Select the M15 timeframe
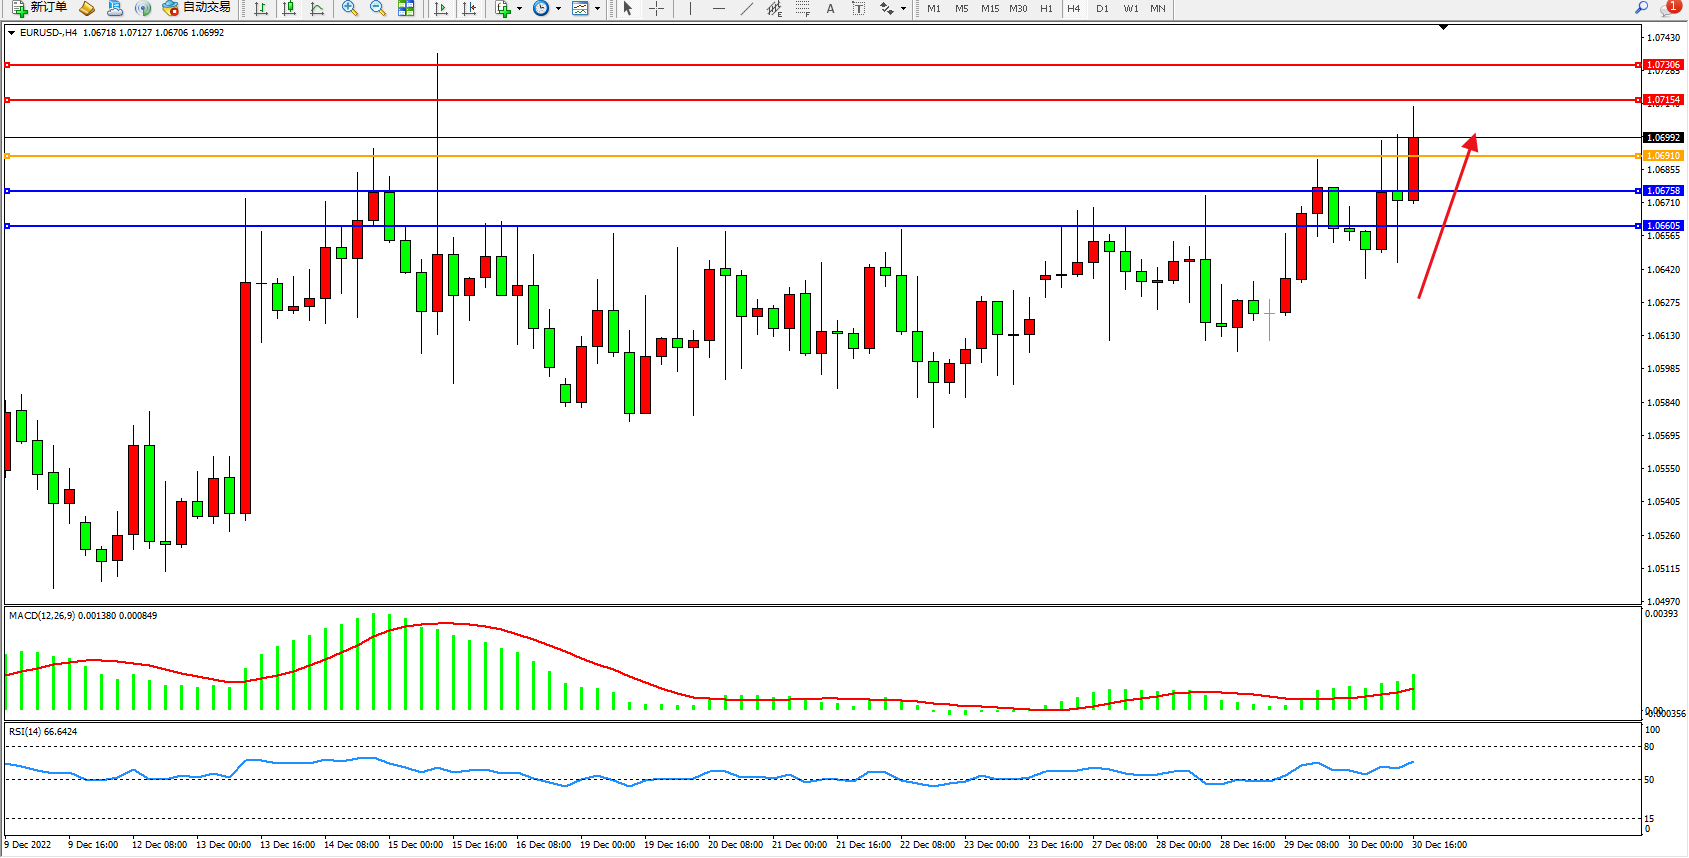 [989, 8]
